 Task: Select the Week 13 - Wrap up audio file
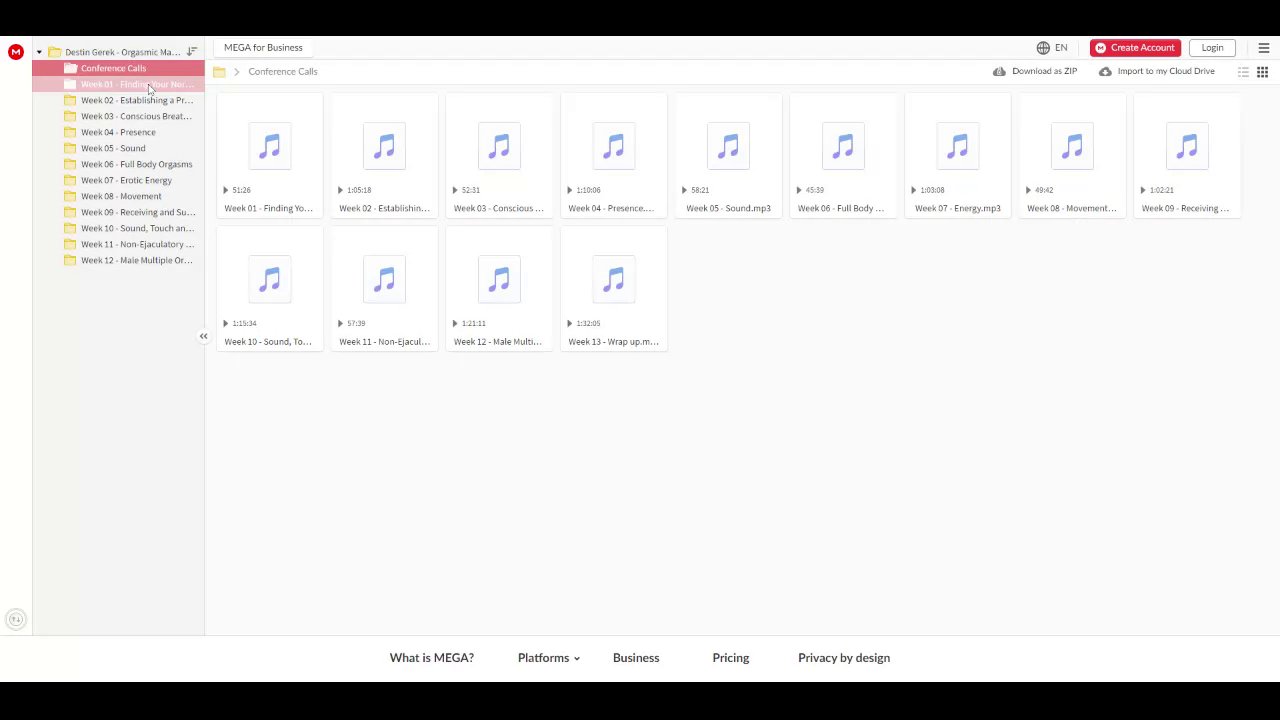coord(614,290)
